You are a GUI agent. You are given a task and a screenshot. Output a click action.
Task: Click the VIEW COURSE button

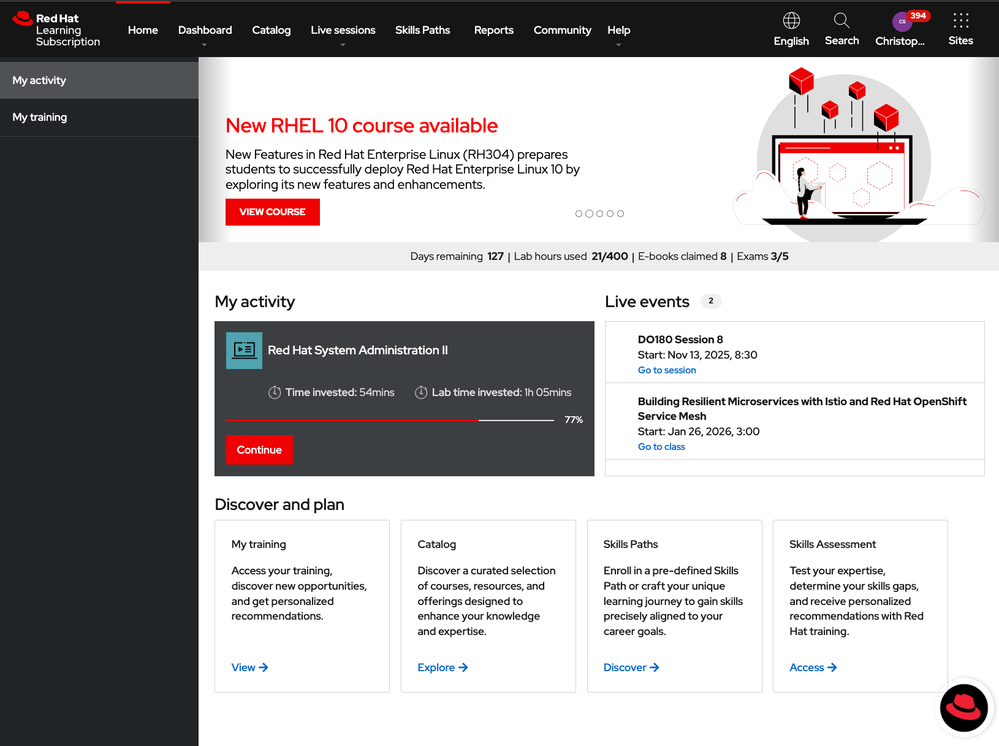(272, 212)
